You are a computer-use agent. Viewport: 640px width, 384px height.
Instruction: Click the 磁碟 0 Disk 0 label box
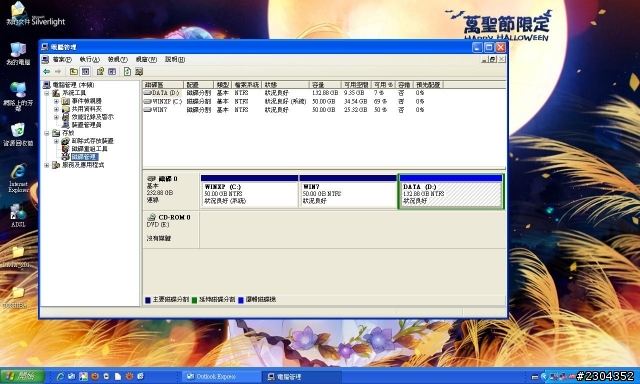(x=171, y=192)
